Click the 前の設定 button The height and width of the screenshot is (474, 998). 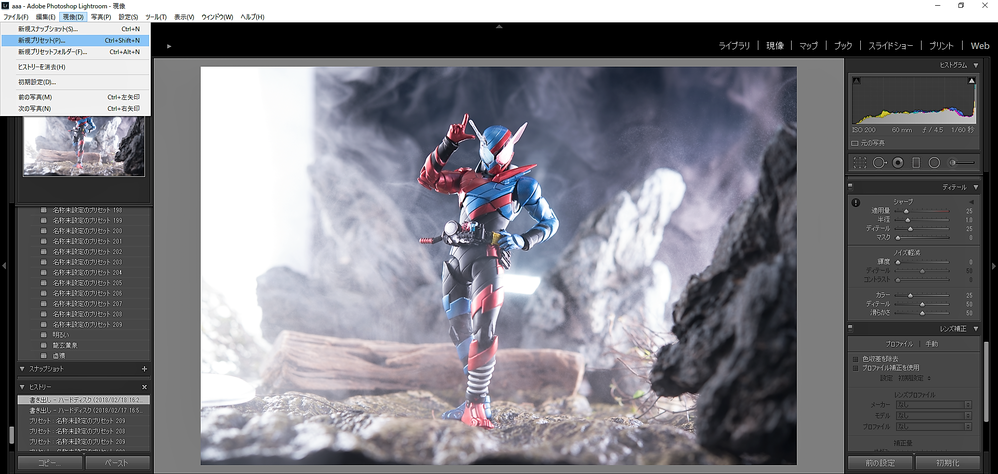pyautogui.click(x=880, y=463)
